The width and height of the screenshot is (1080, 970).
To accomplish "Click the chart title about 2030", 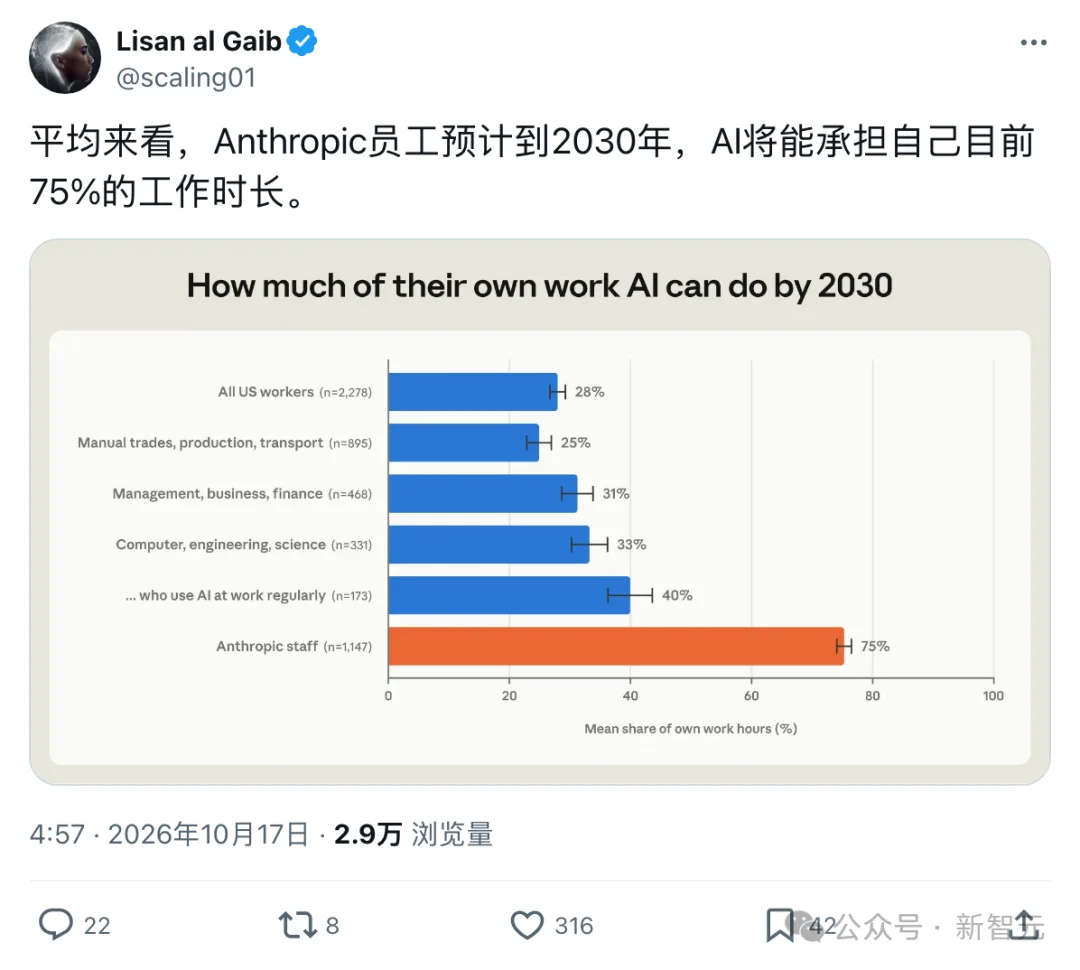I will pyautogui.click(x=540, y=285).
